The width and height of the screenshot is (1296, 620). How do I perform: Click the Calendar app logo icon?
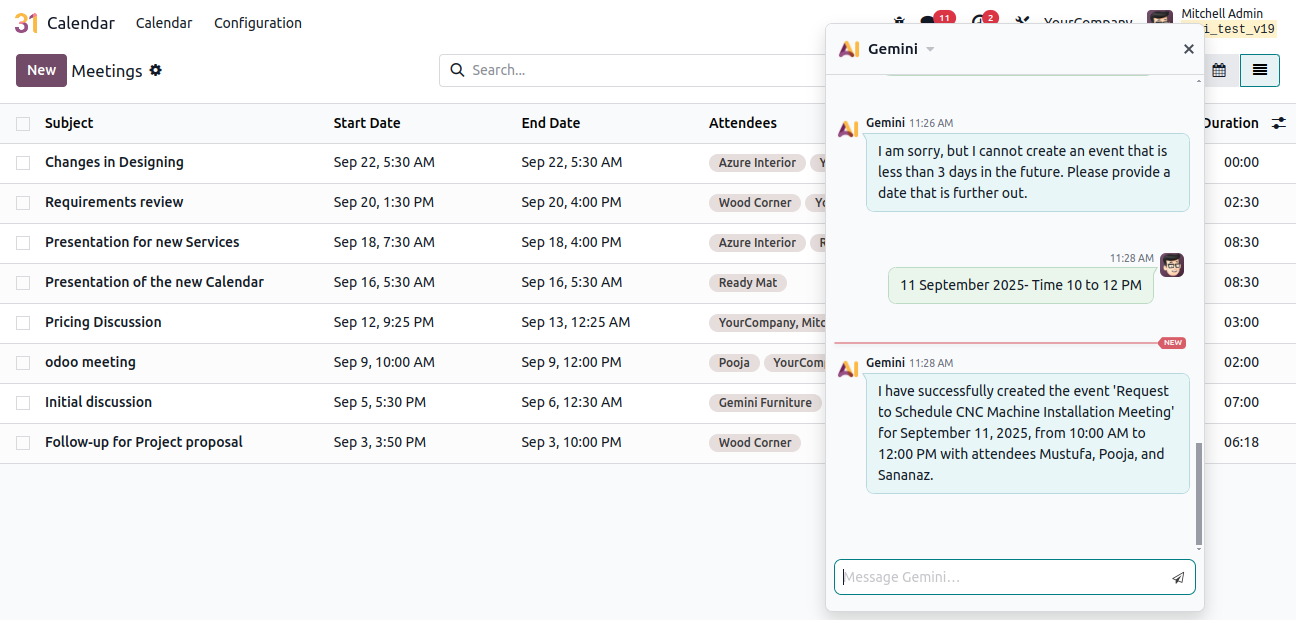(26, 23)
